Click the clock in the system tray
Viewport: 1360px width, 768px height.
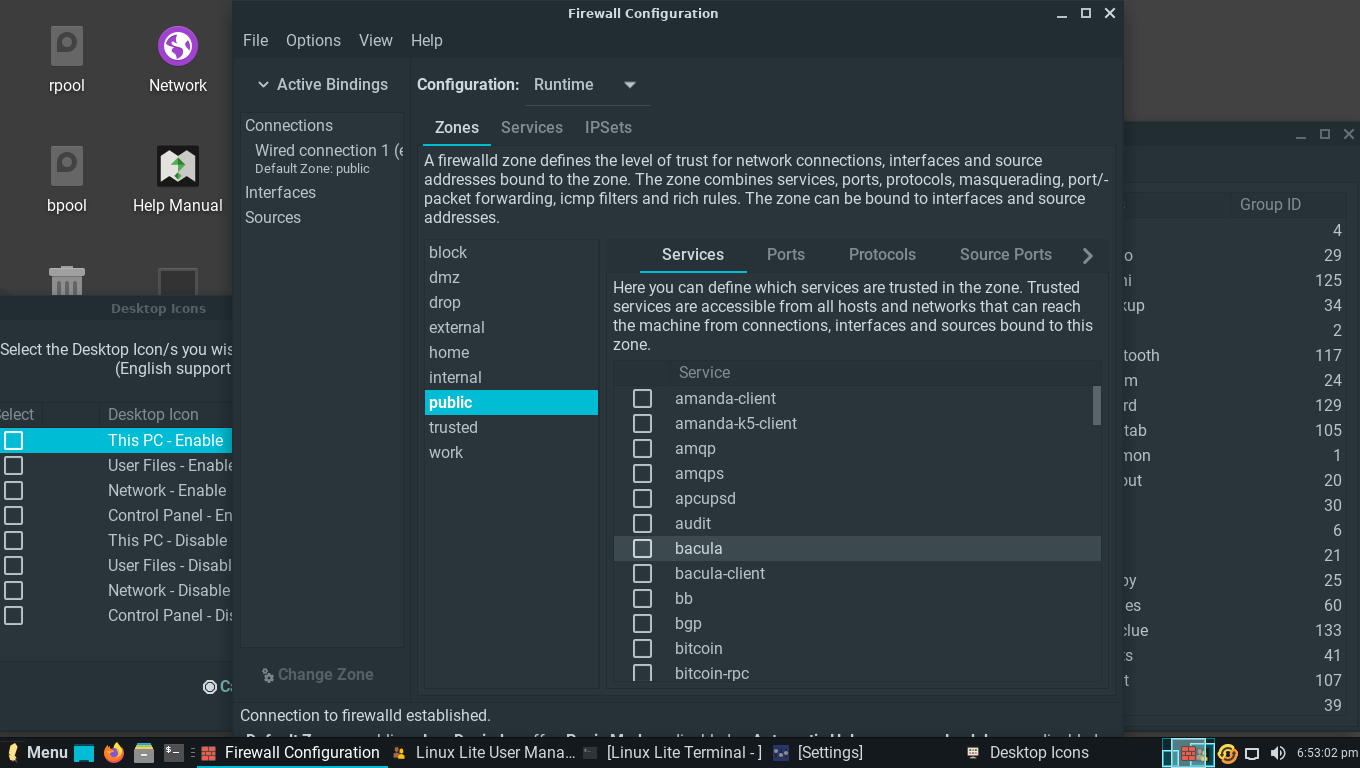(x=1326, y=753)
